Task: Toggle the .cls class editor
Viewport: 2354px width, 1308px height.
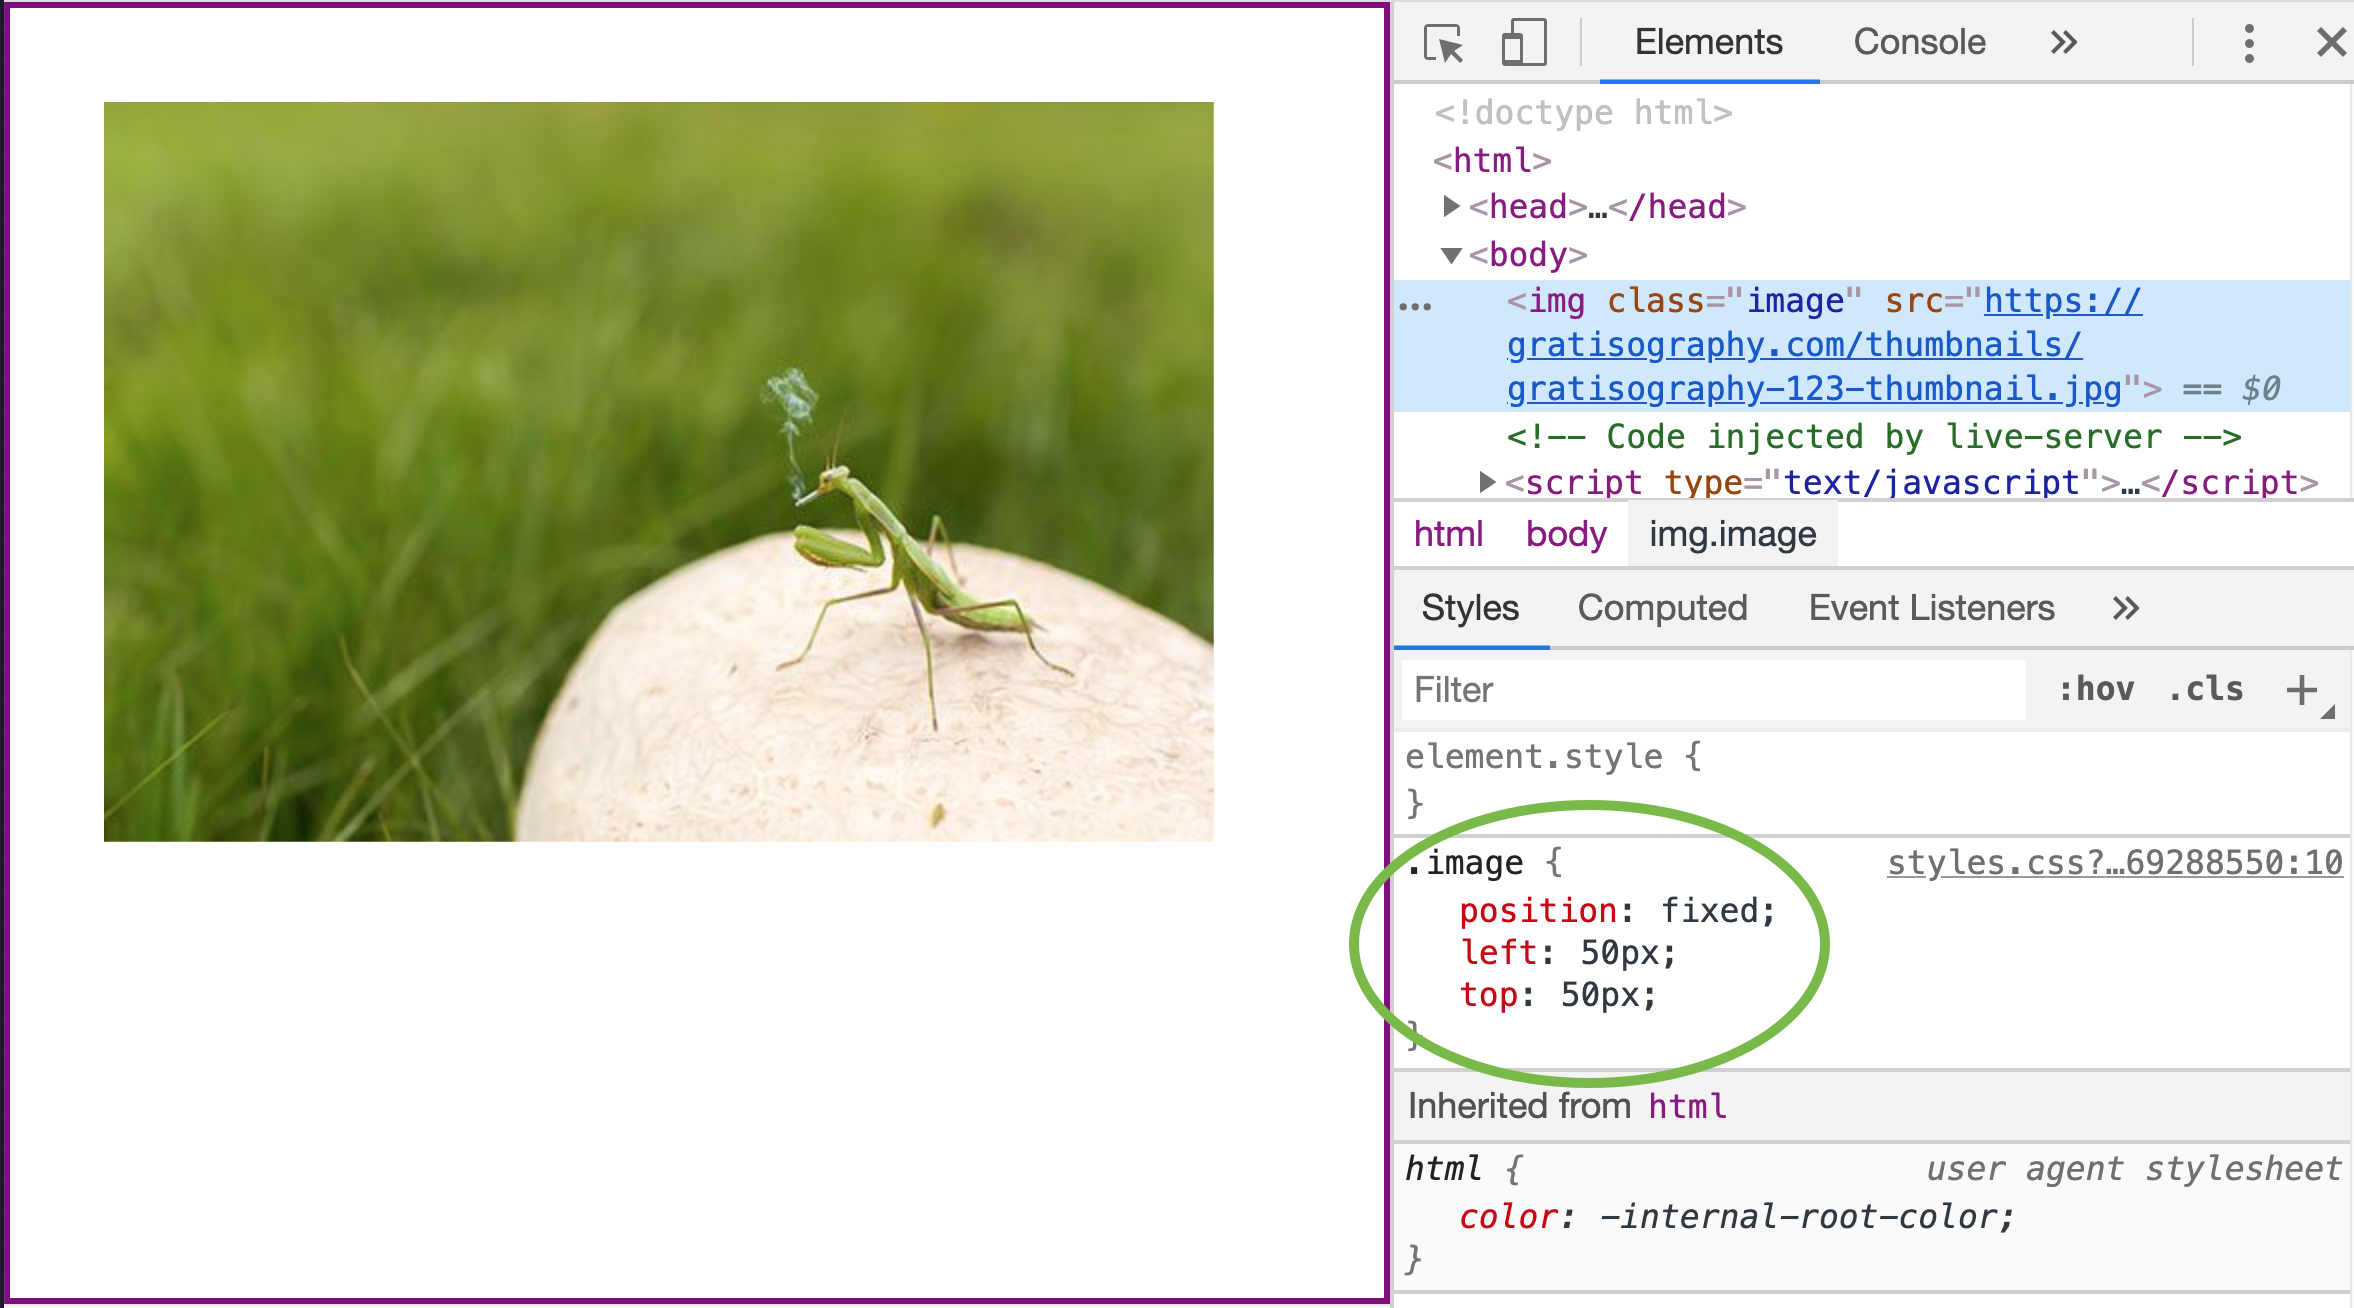Action: point(2206,690)
